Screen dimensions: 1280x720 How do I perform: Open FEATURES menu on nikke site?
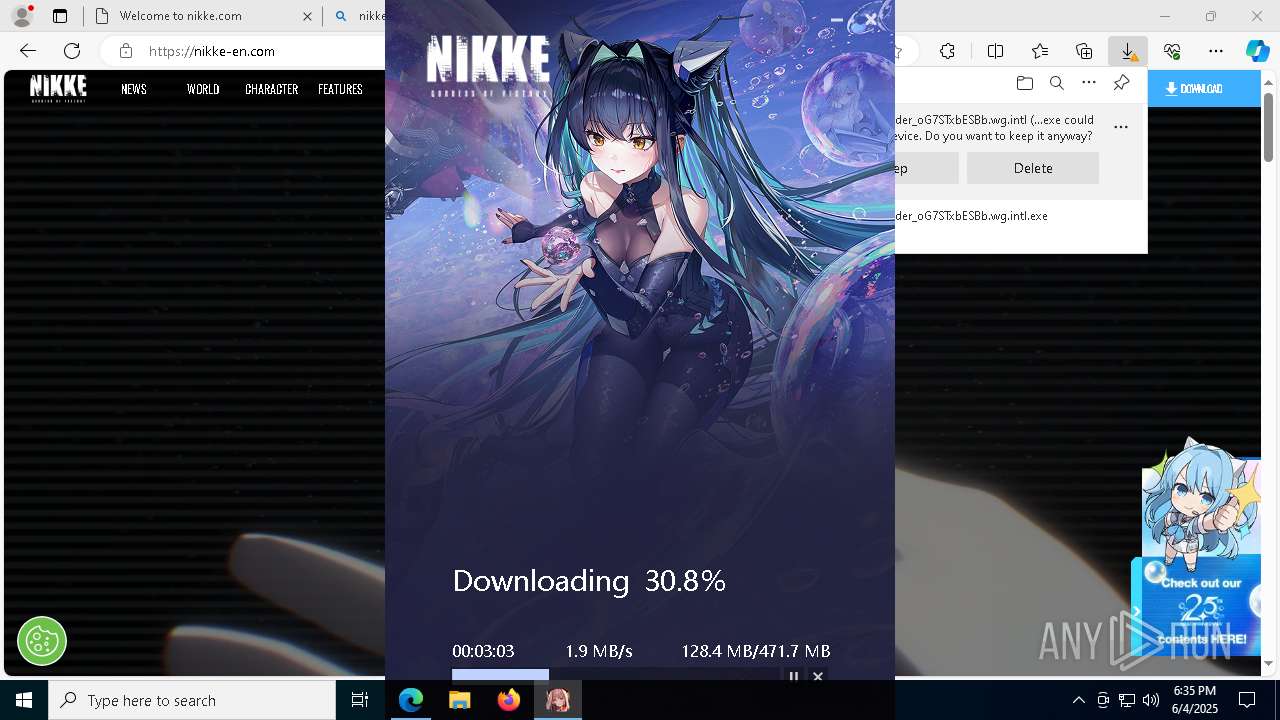click(x=340, y=89)
